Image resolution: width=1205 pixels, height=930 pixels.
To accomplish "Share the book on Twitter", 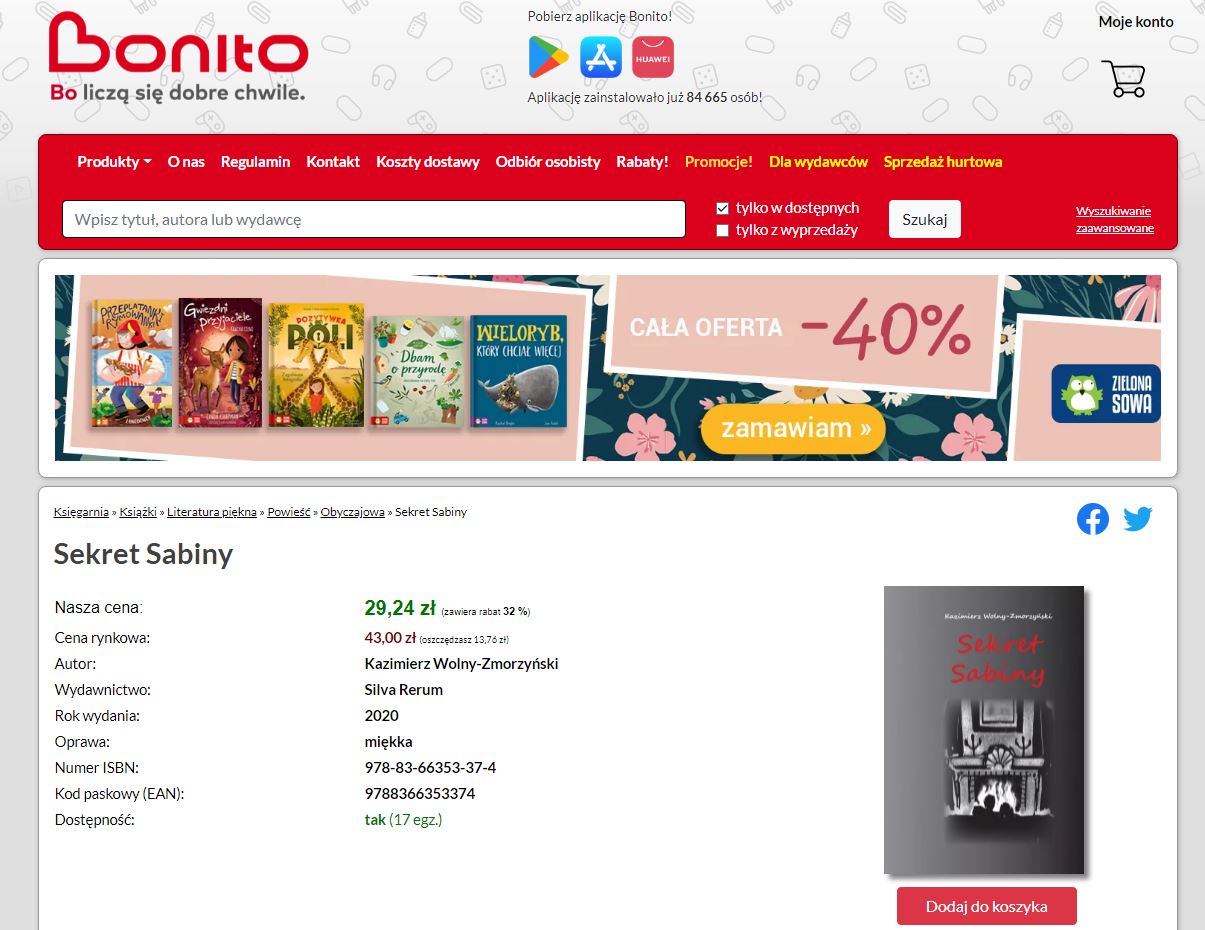I will [x=1138, y=519].
